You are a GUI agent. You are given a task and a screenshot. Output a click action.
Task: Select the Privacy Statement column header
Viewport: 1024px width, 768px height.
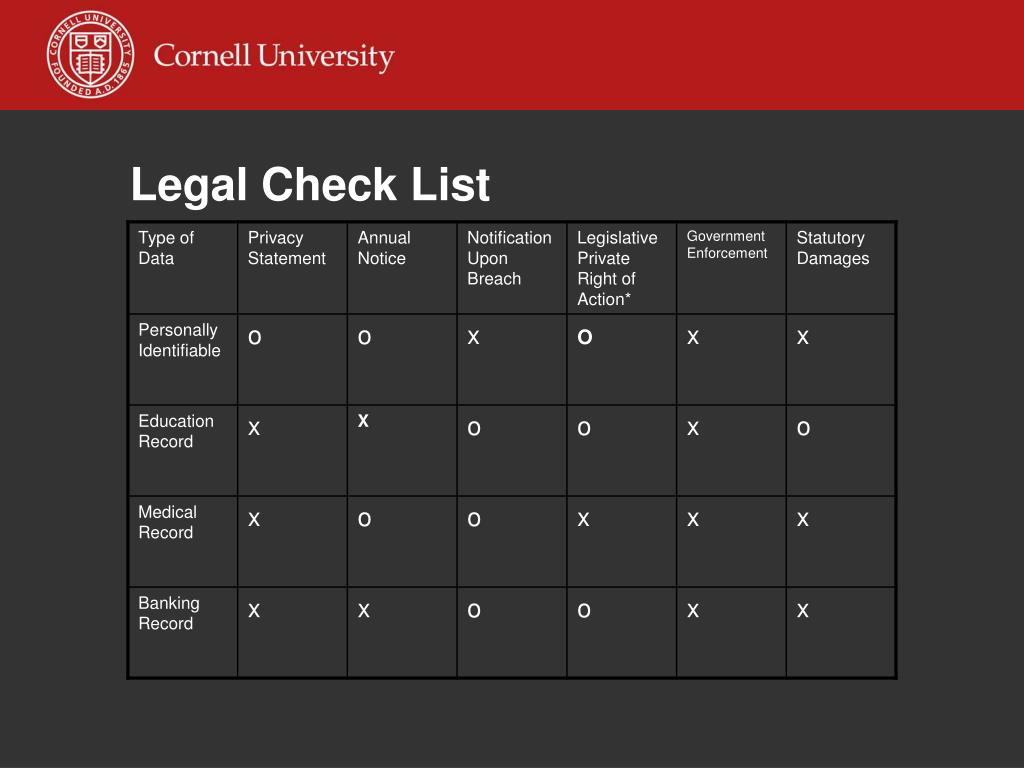tap(286, 248)
